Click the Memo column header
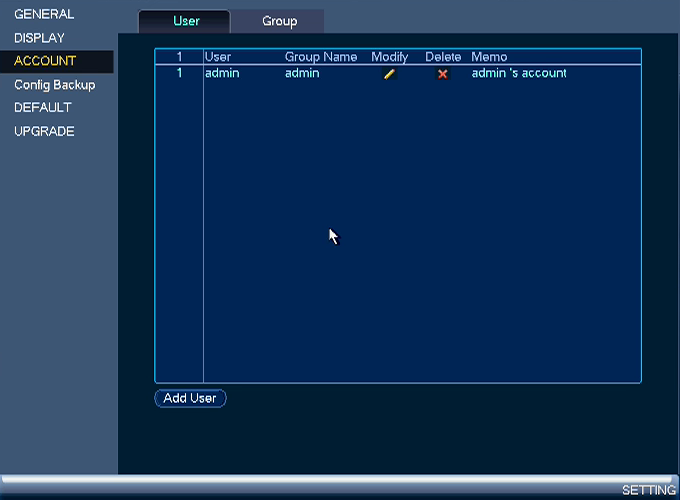680x500 pixels. click(489, 57)
